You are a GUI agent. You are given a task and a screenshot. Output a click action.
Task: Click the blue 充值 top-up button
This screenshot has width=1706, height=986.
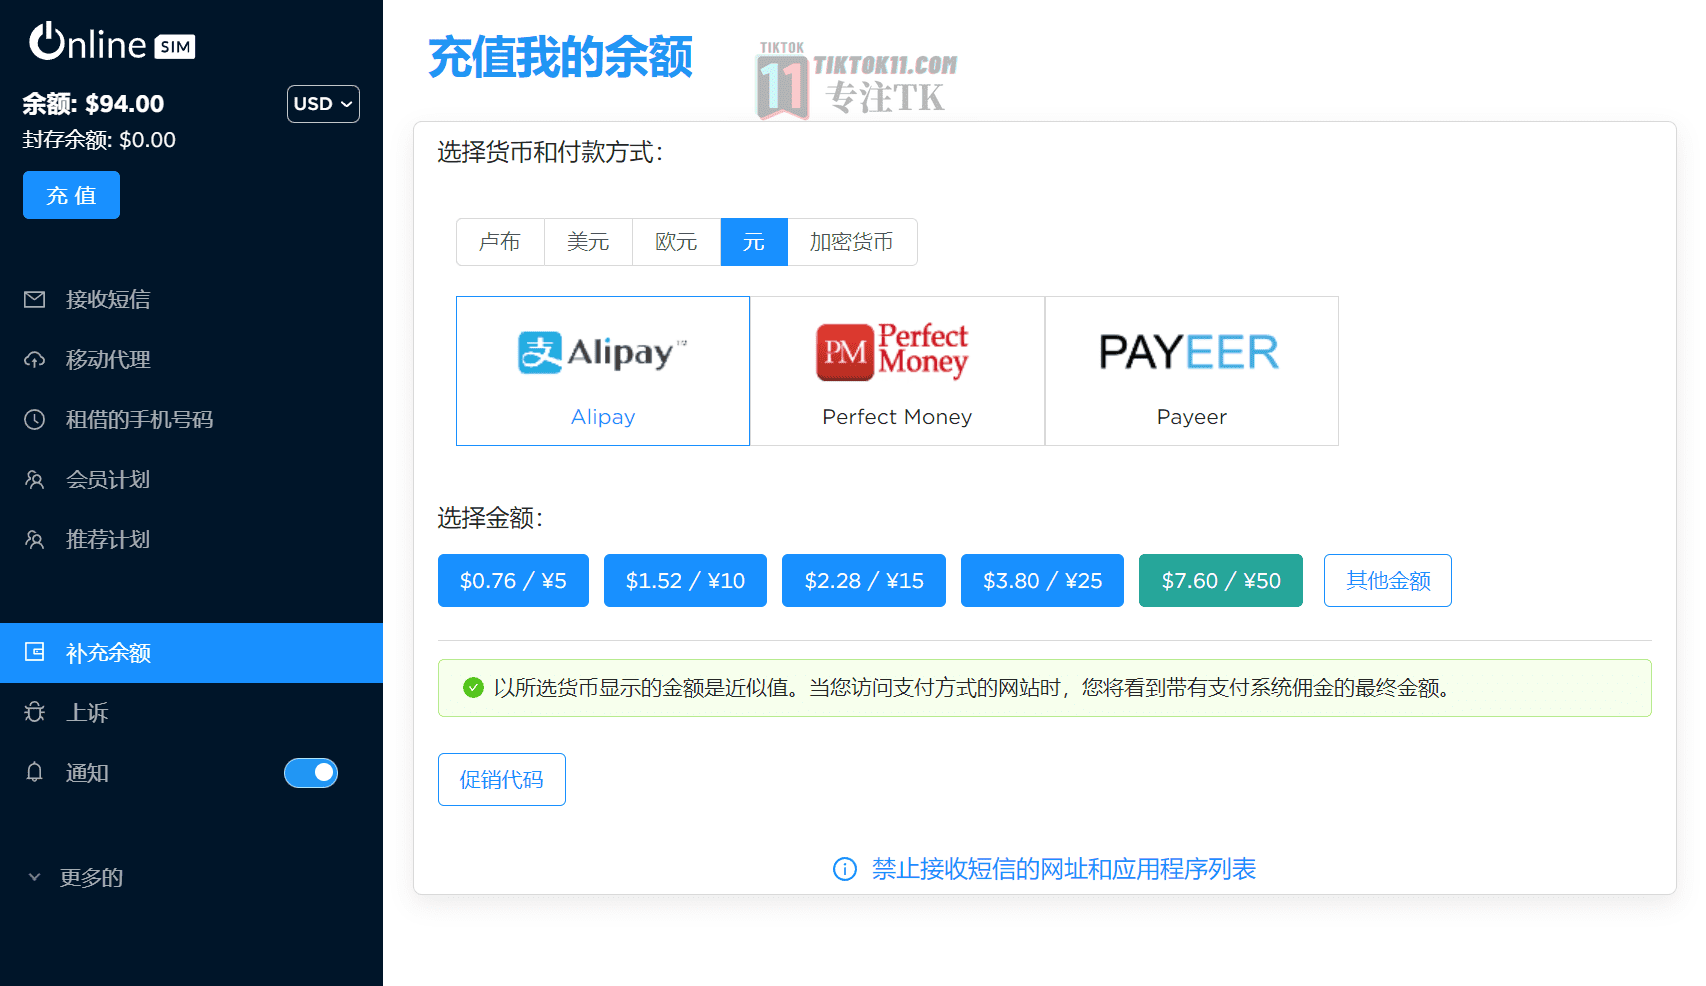coord(71,195)
